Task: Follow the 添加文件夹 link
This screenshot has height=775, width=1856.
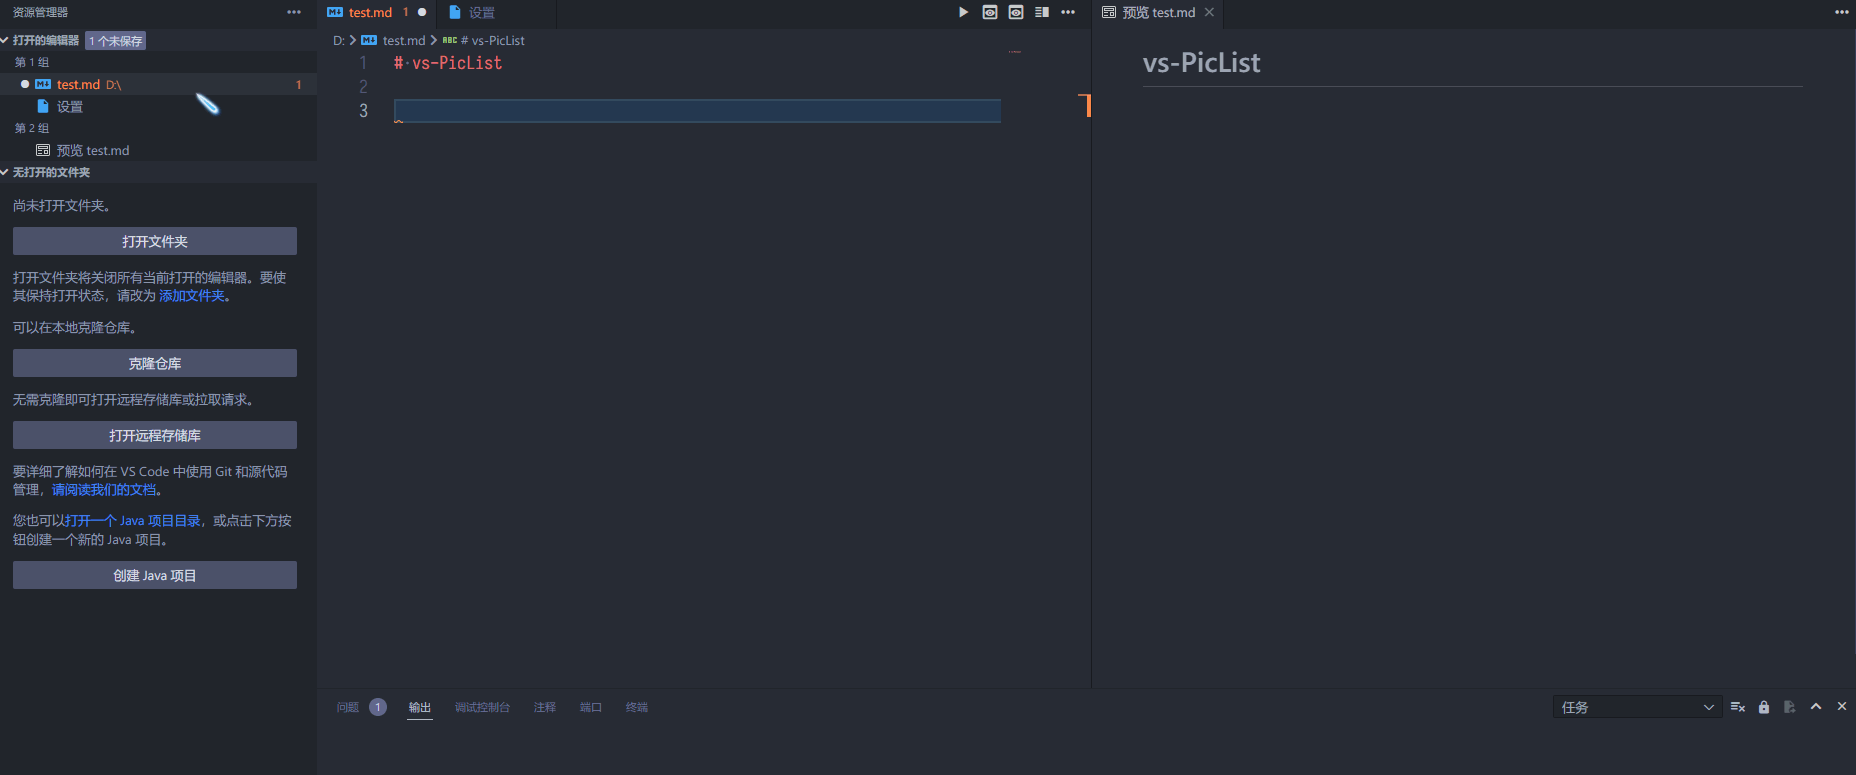Action: (192, 296)
